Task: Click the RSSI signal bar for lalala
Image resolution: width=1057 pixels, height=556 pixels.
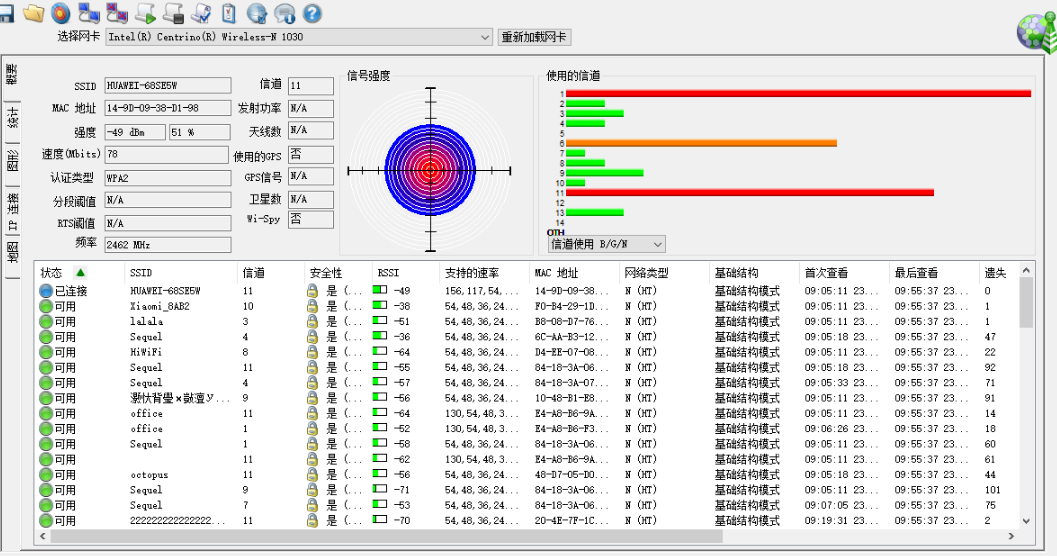Action: click(380, 321)
